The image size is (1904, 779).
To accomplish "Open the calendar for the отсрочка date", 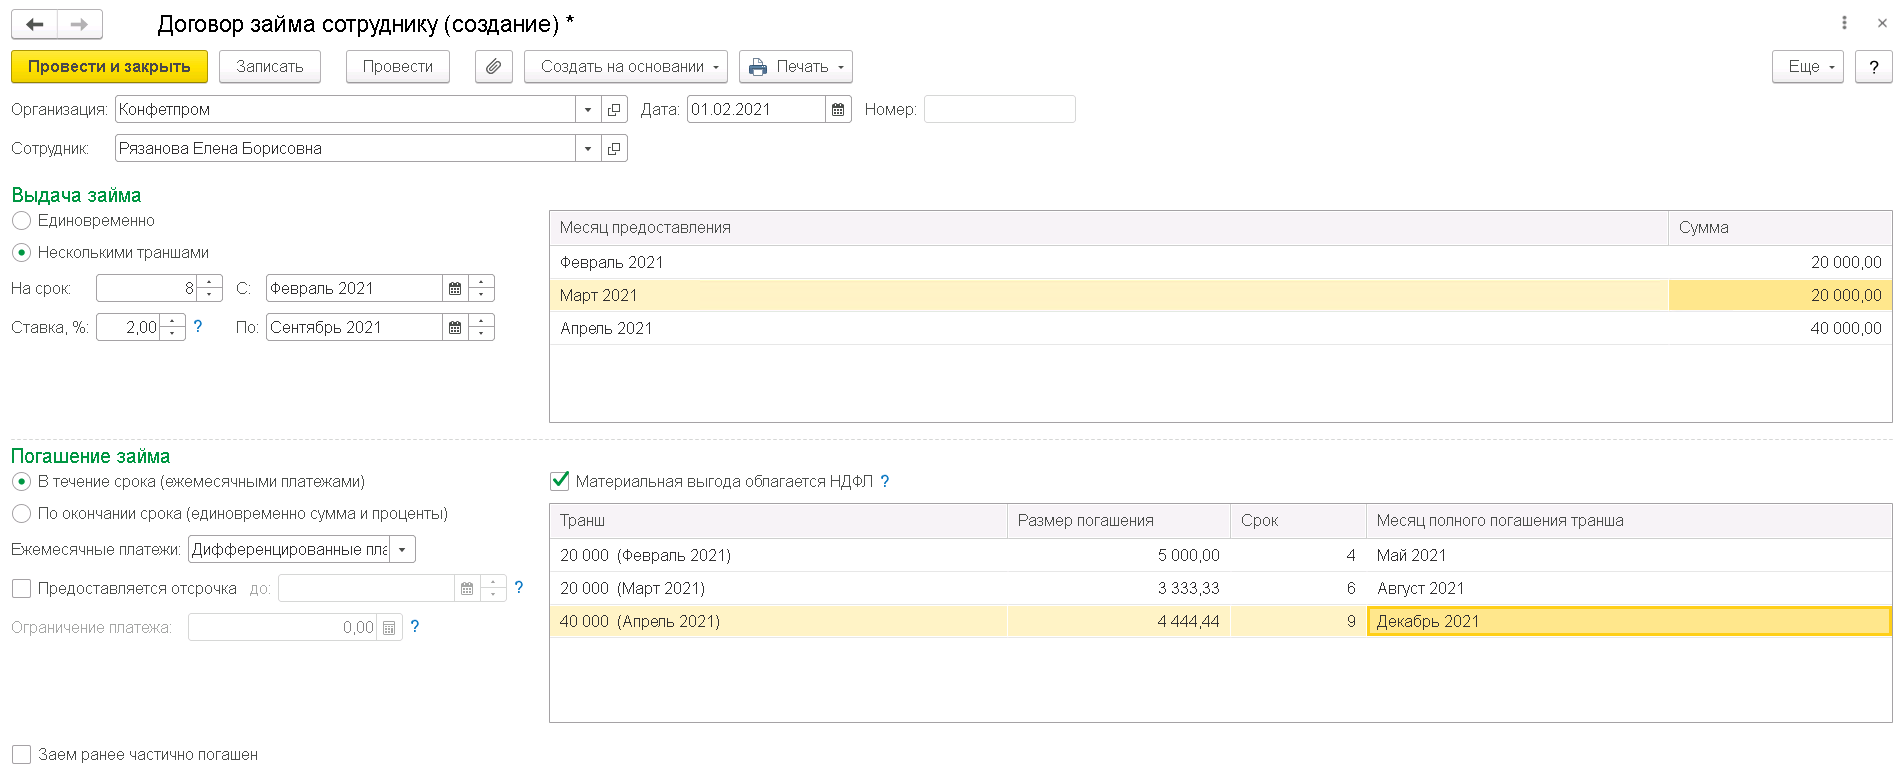I will (x=467, y=589).
